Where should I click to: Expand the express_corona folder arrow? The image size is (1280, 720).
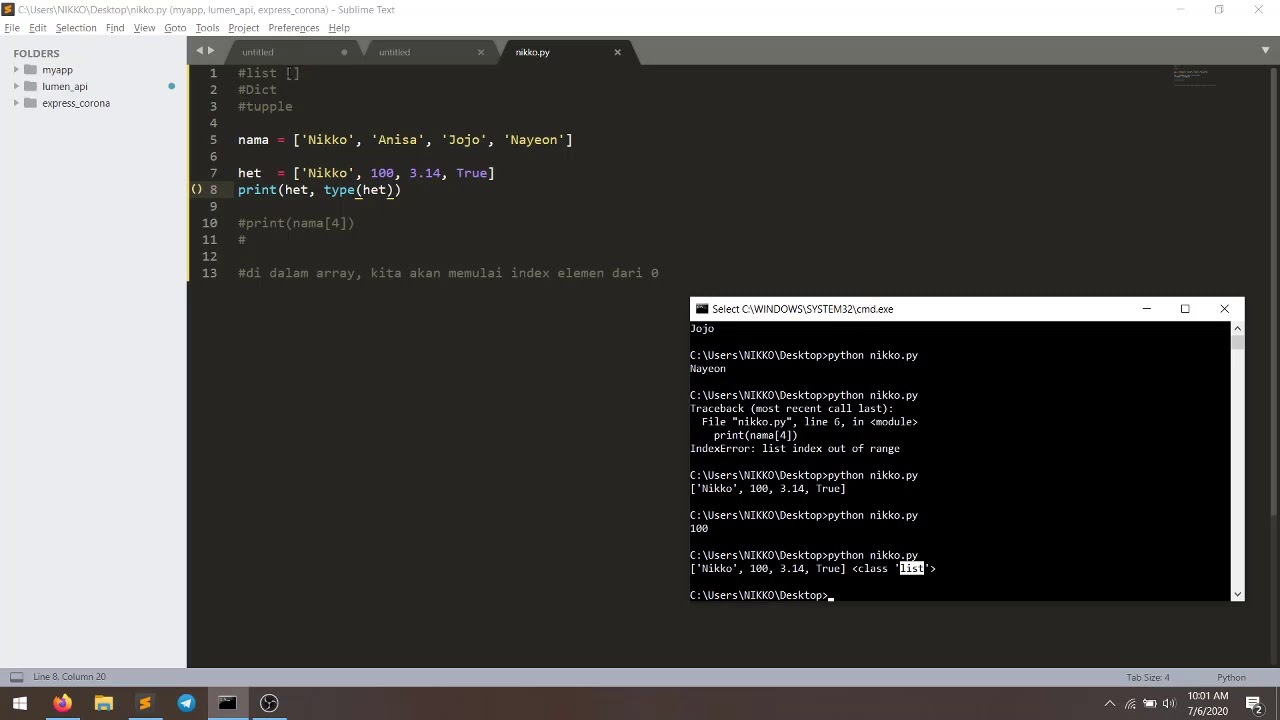(16, 103)
